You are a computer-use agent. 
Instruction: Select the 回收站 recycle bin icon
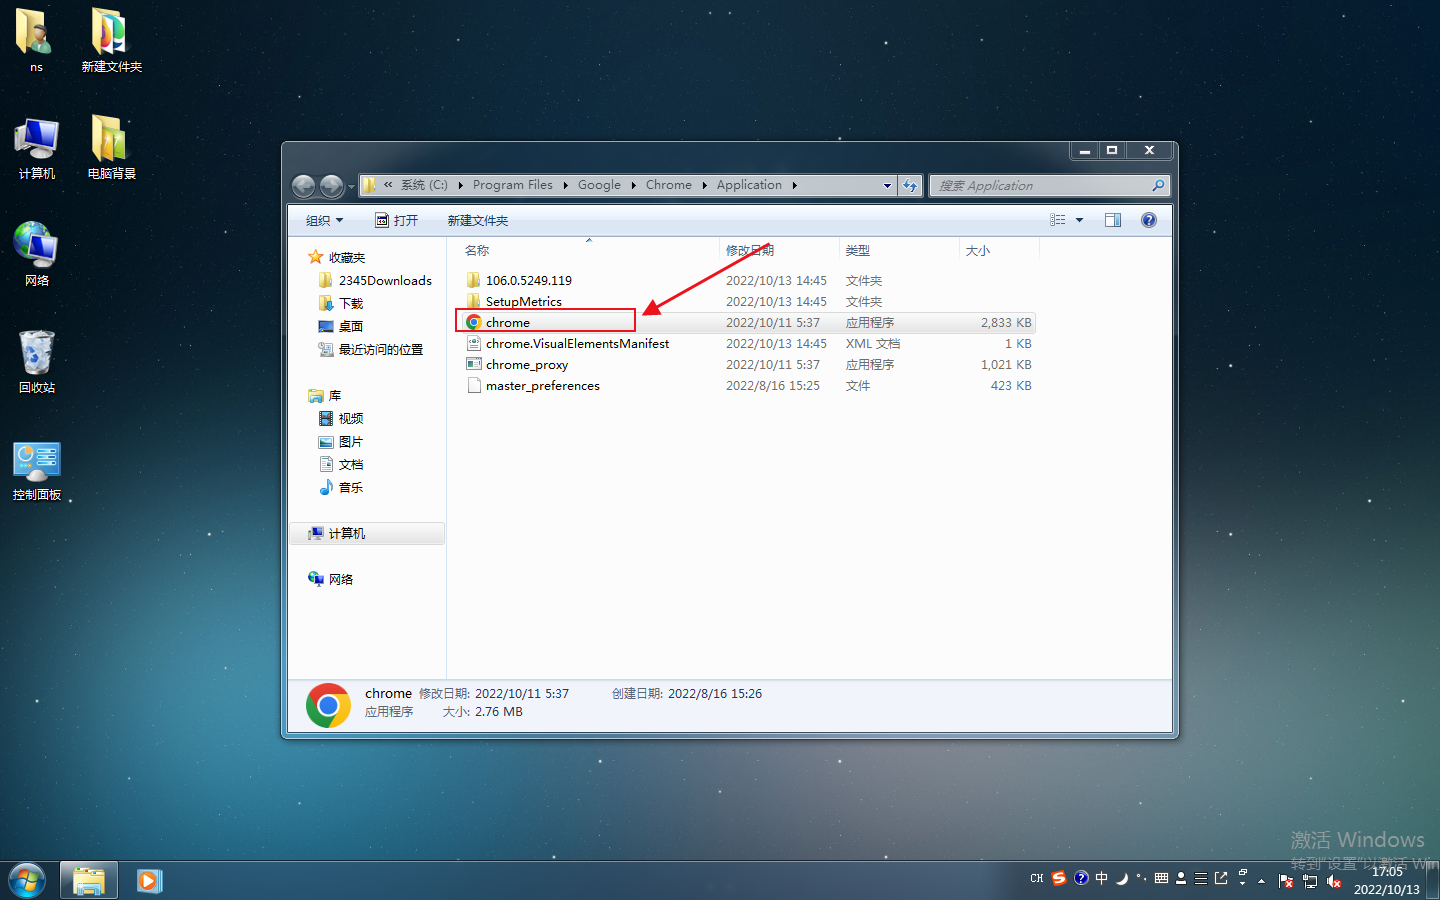click(37, 353)
